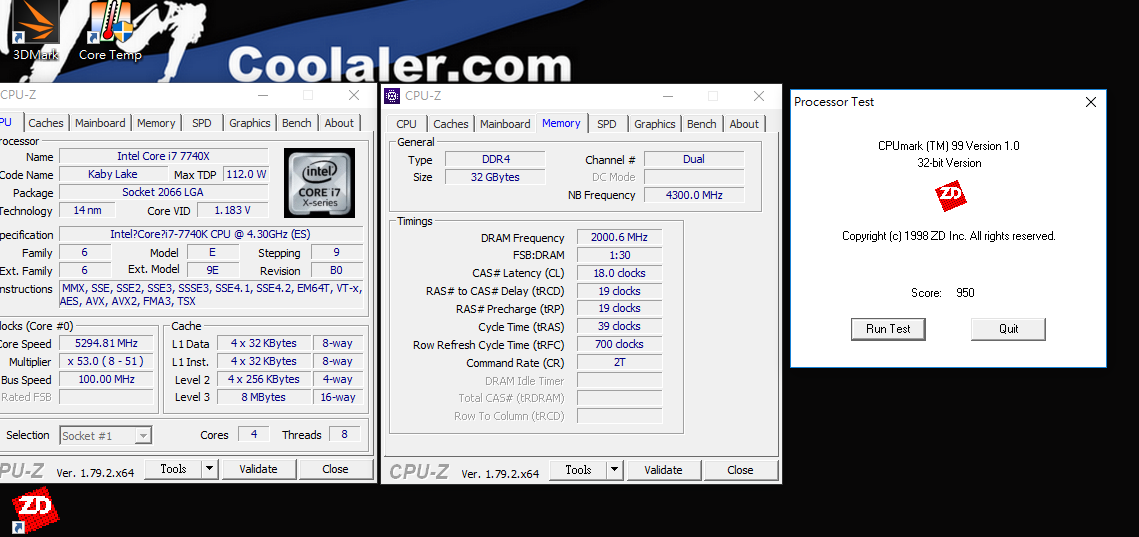Open Mainboard tab in left CPU-Z window
The width and height of the screenshot is (1139, 537).
click(x=100, y=123)
